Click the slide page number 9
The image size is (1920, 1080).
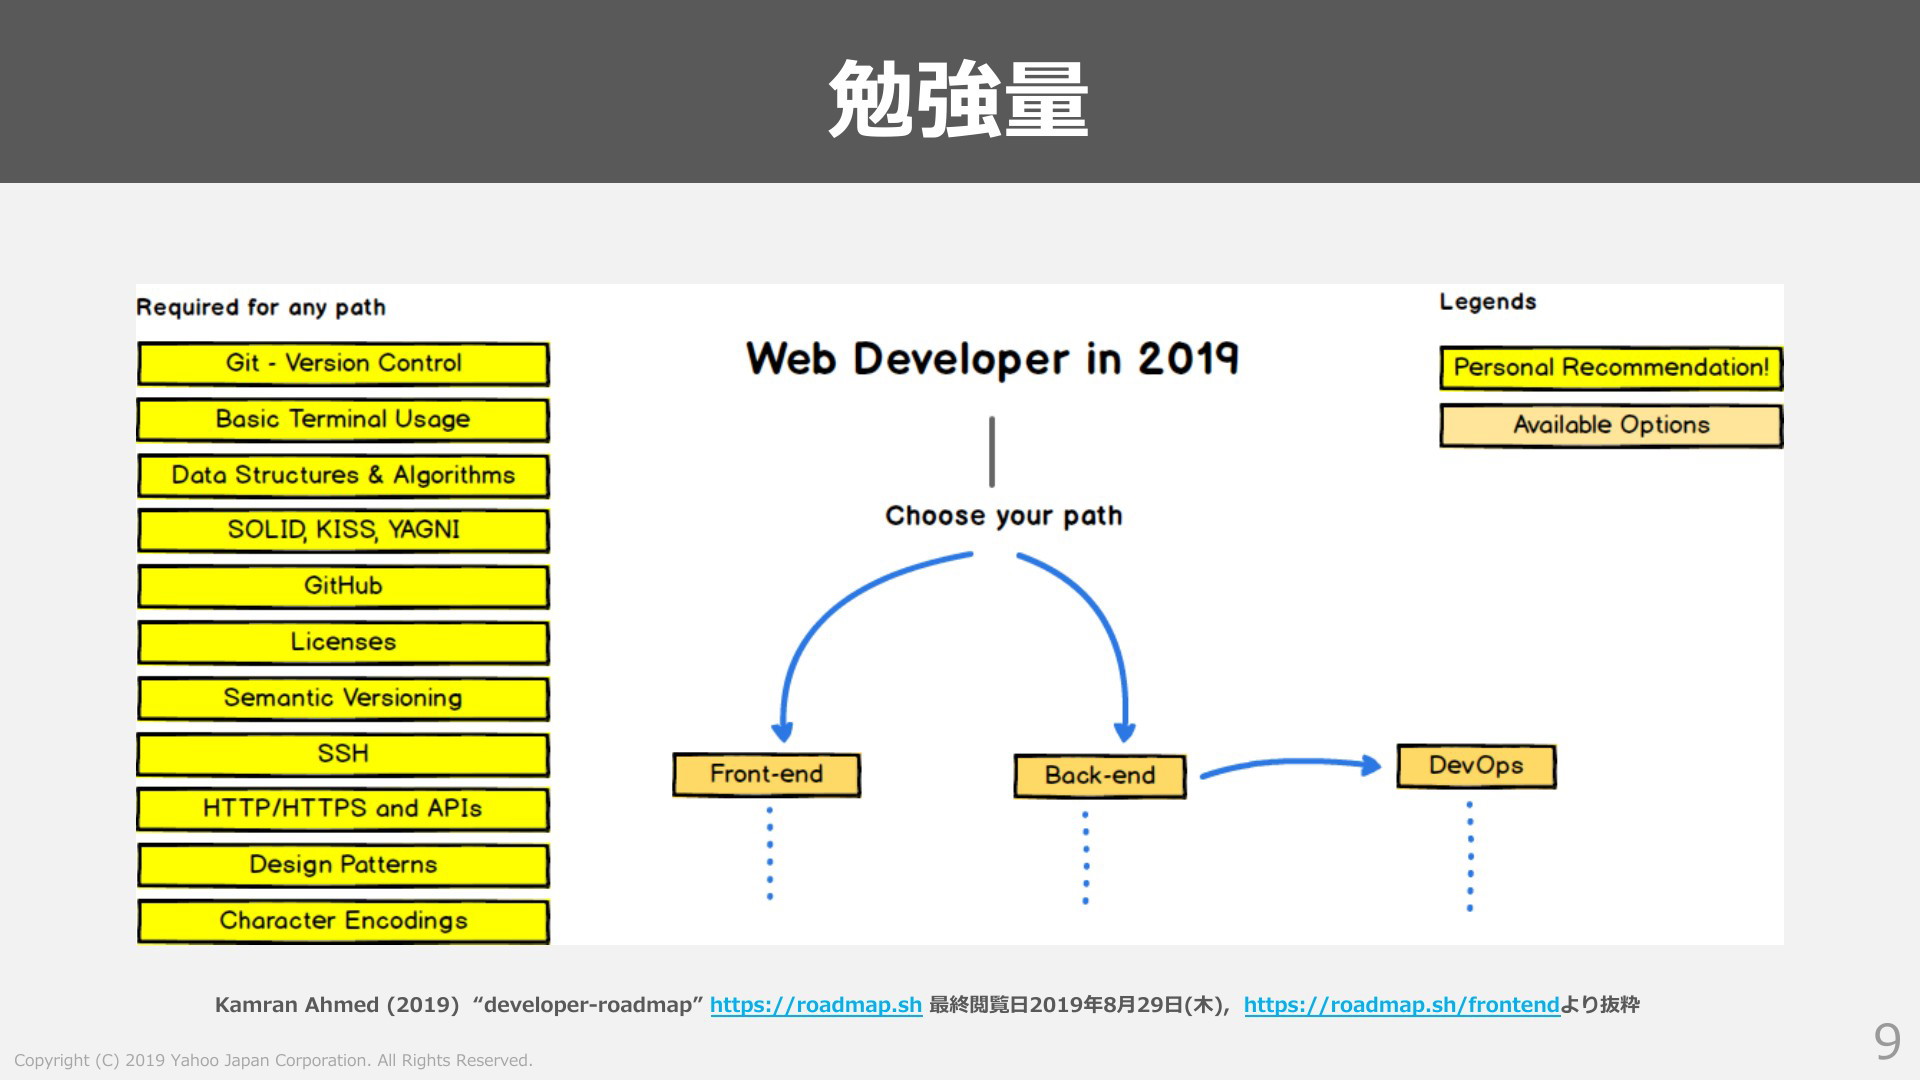[x=1887, y=1042]
